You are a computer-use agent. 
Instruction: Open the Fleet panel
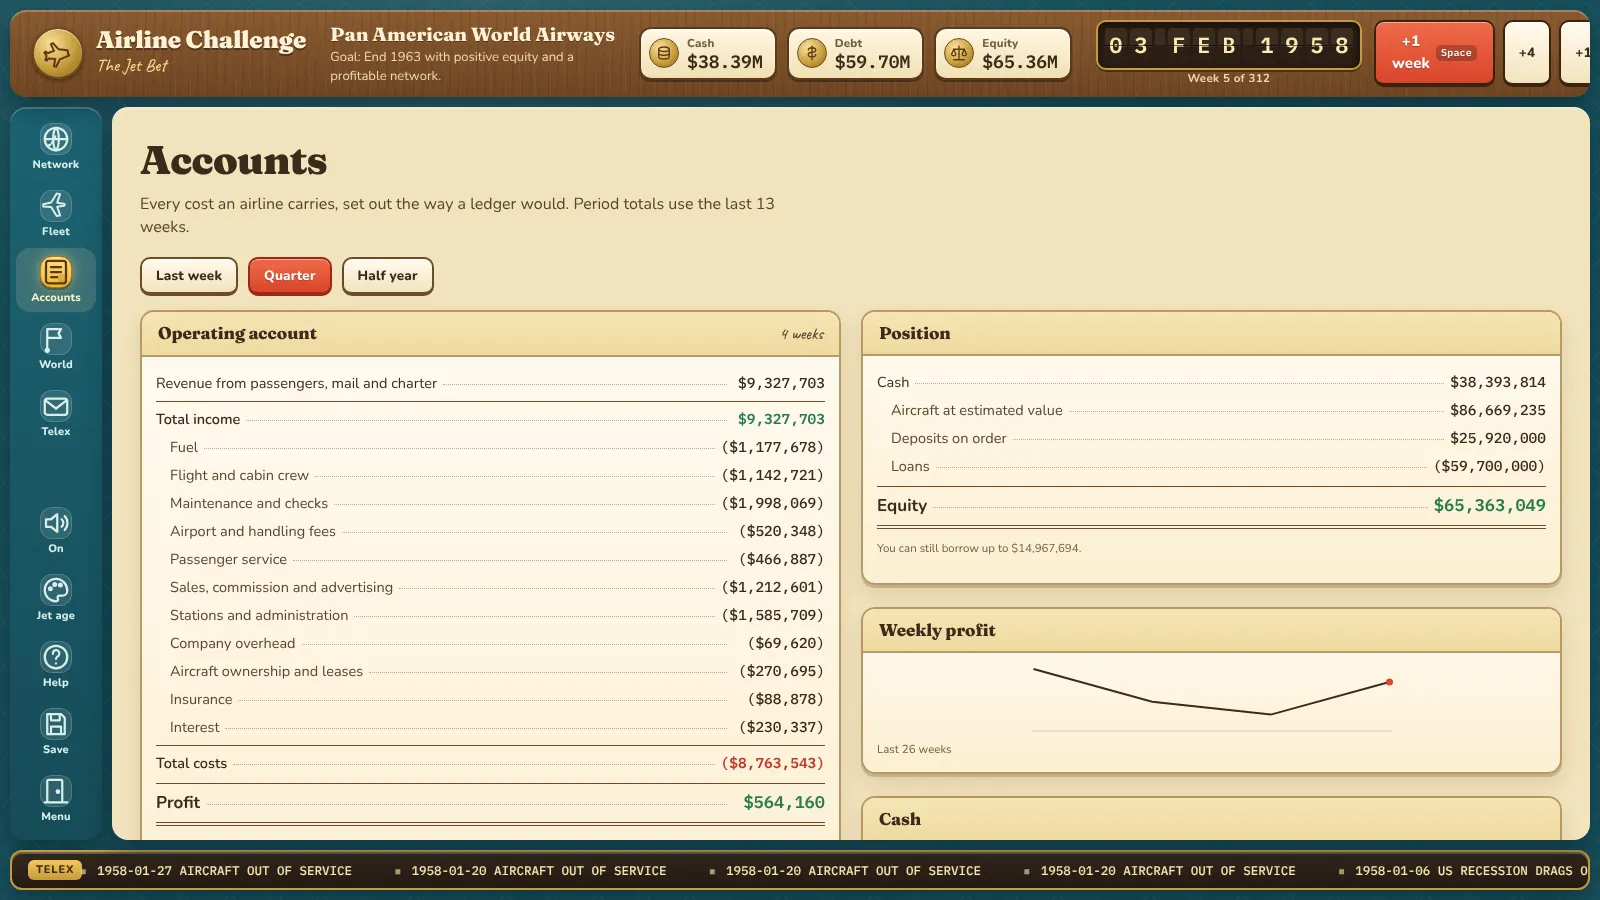pos(56,213)
